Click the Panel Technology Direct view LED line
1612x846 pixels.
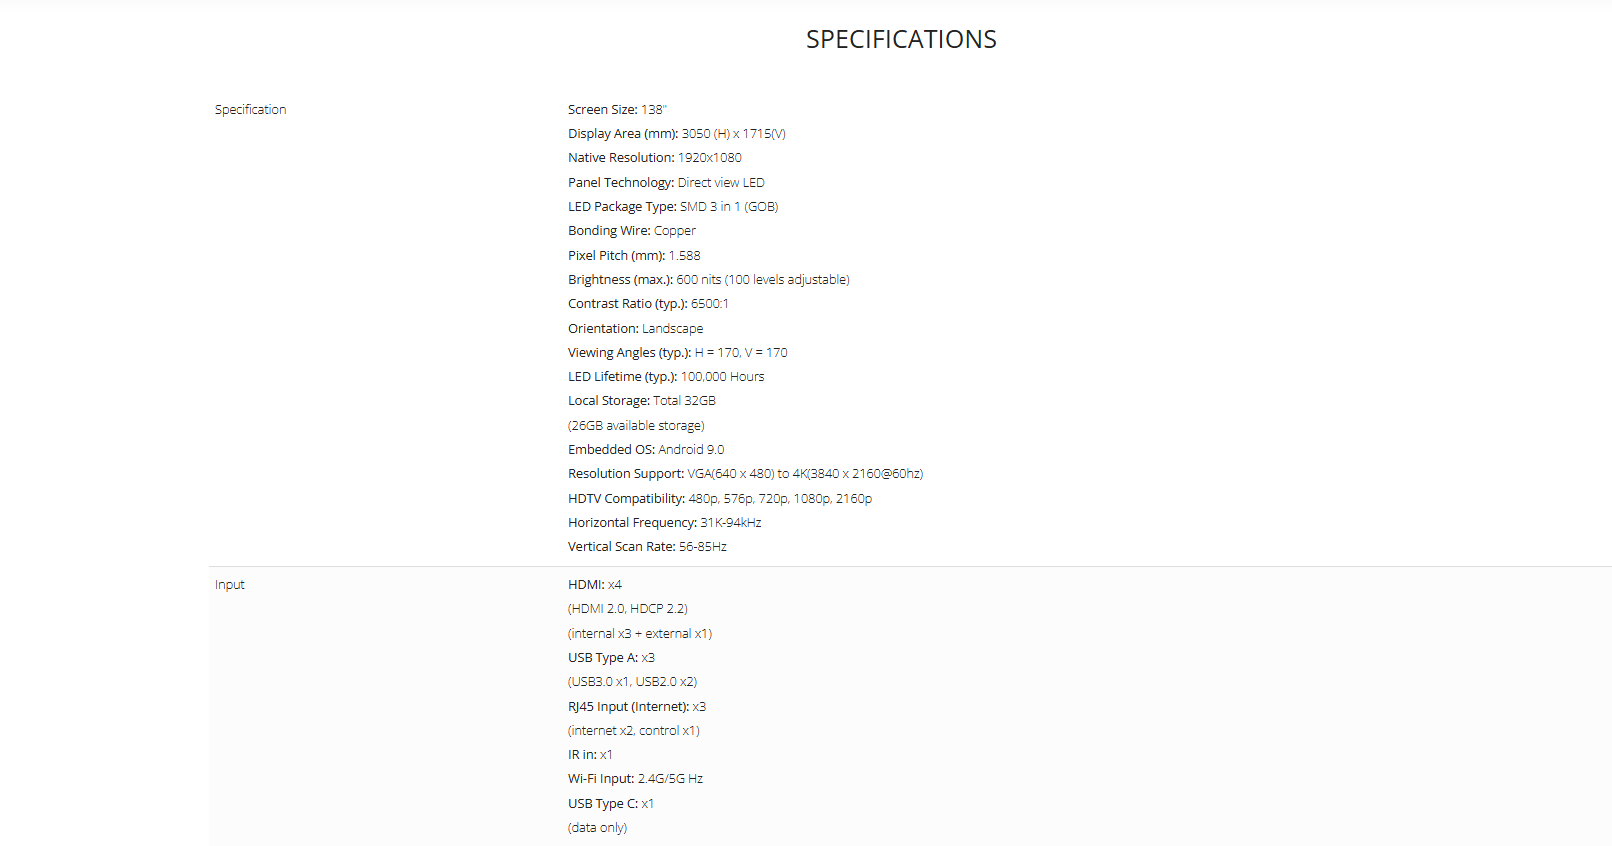tap(666, 183)
